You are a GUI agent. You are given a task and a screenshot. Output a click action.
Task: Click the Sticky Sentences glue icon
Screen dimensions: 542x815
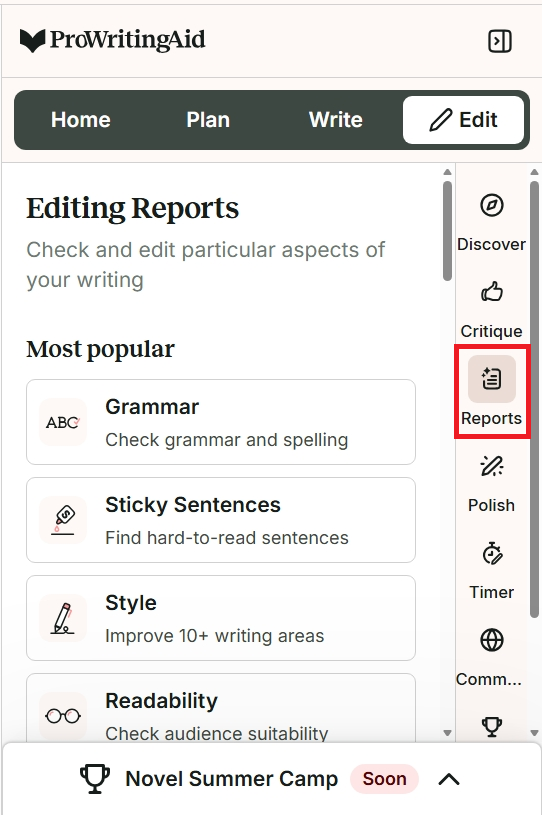[x=63, y=520]
